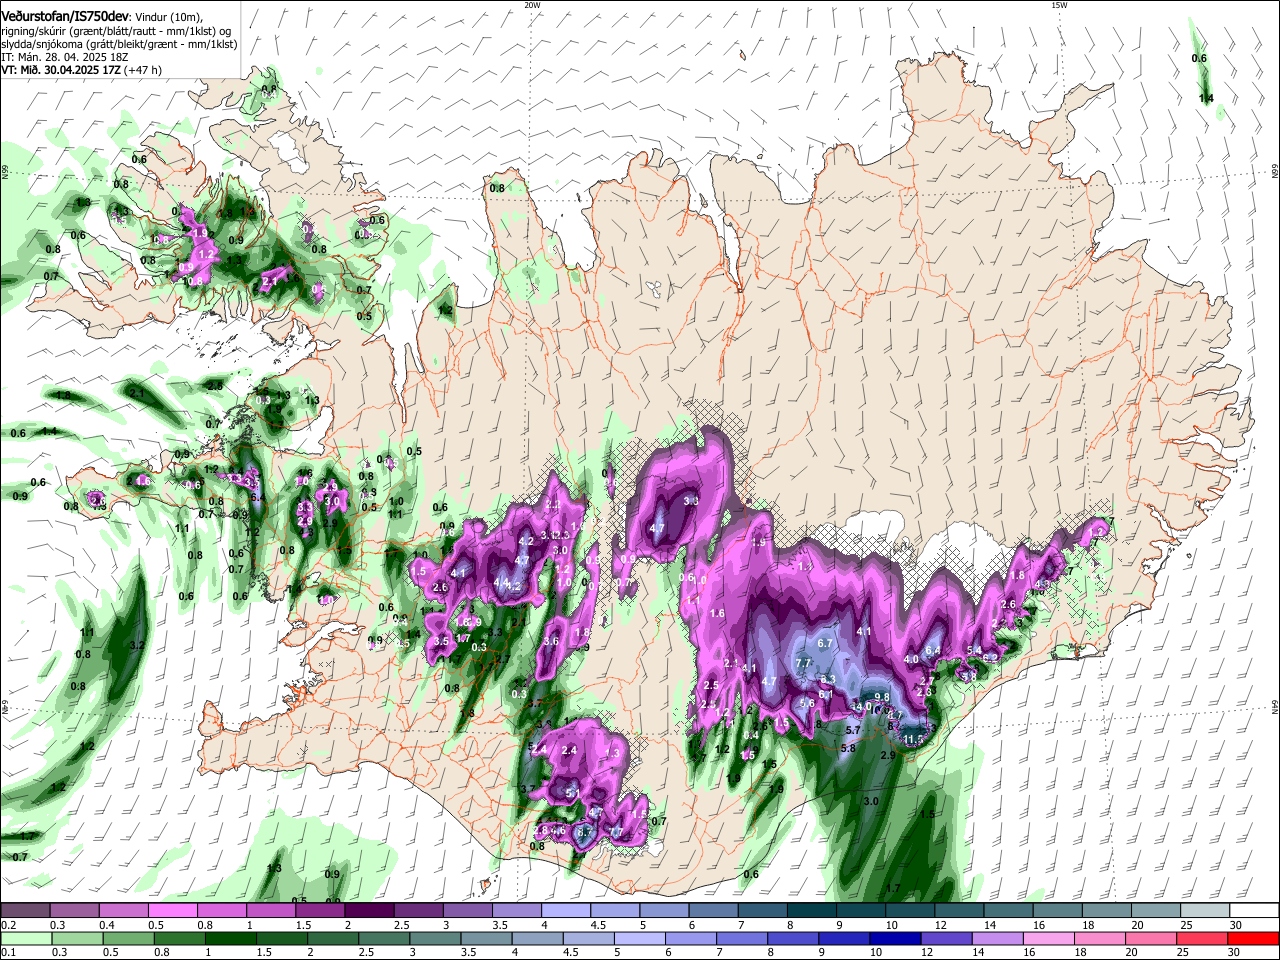Click the 5.7 precipitation value on map
Image resolution: width=1280 pixels, height=960 pixels.
853,730
